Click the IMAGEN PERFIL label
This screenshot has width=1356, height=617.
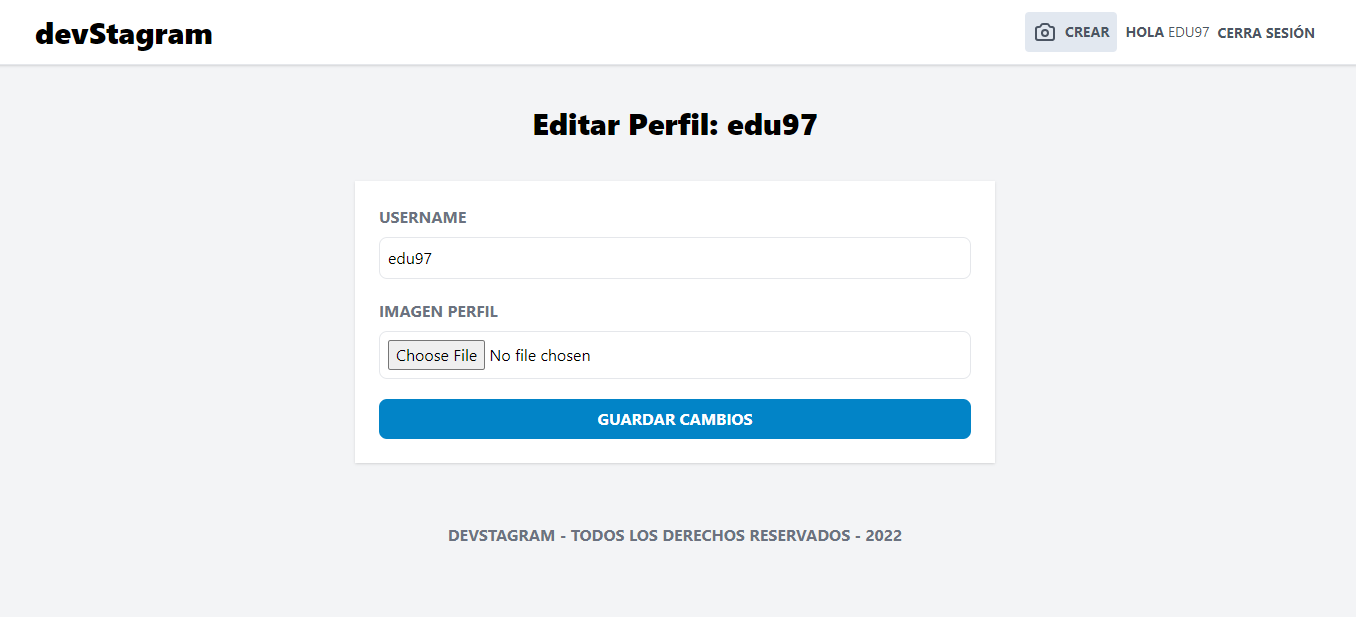point(438,311)
